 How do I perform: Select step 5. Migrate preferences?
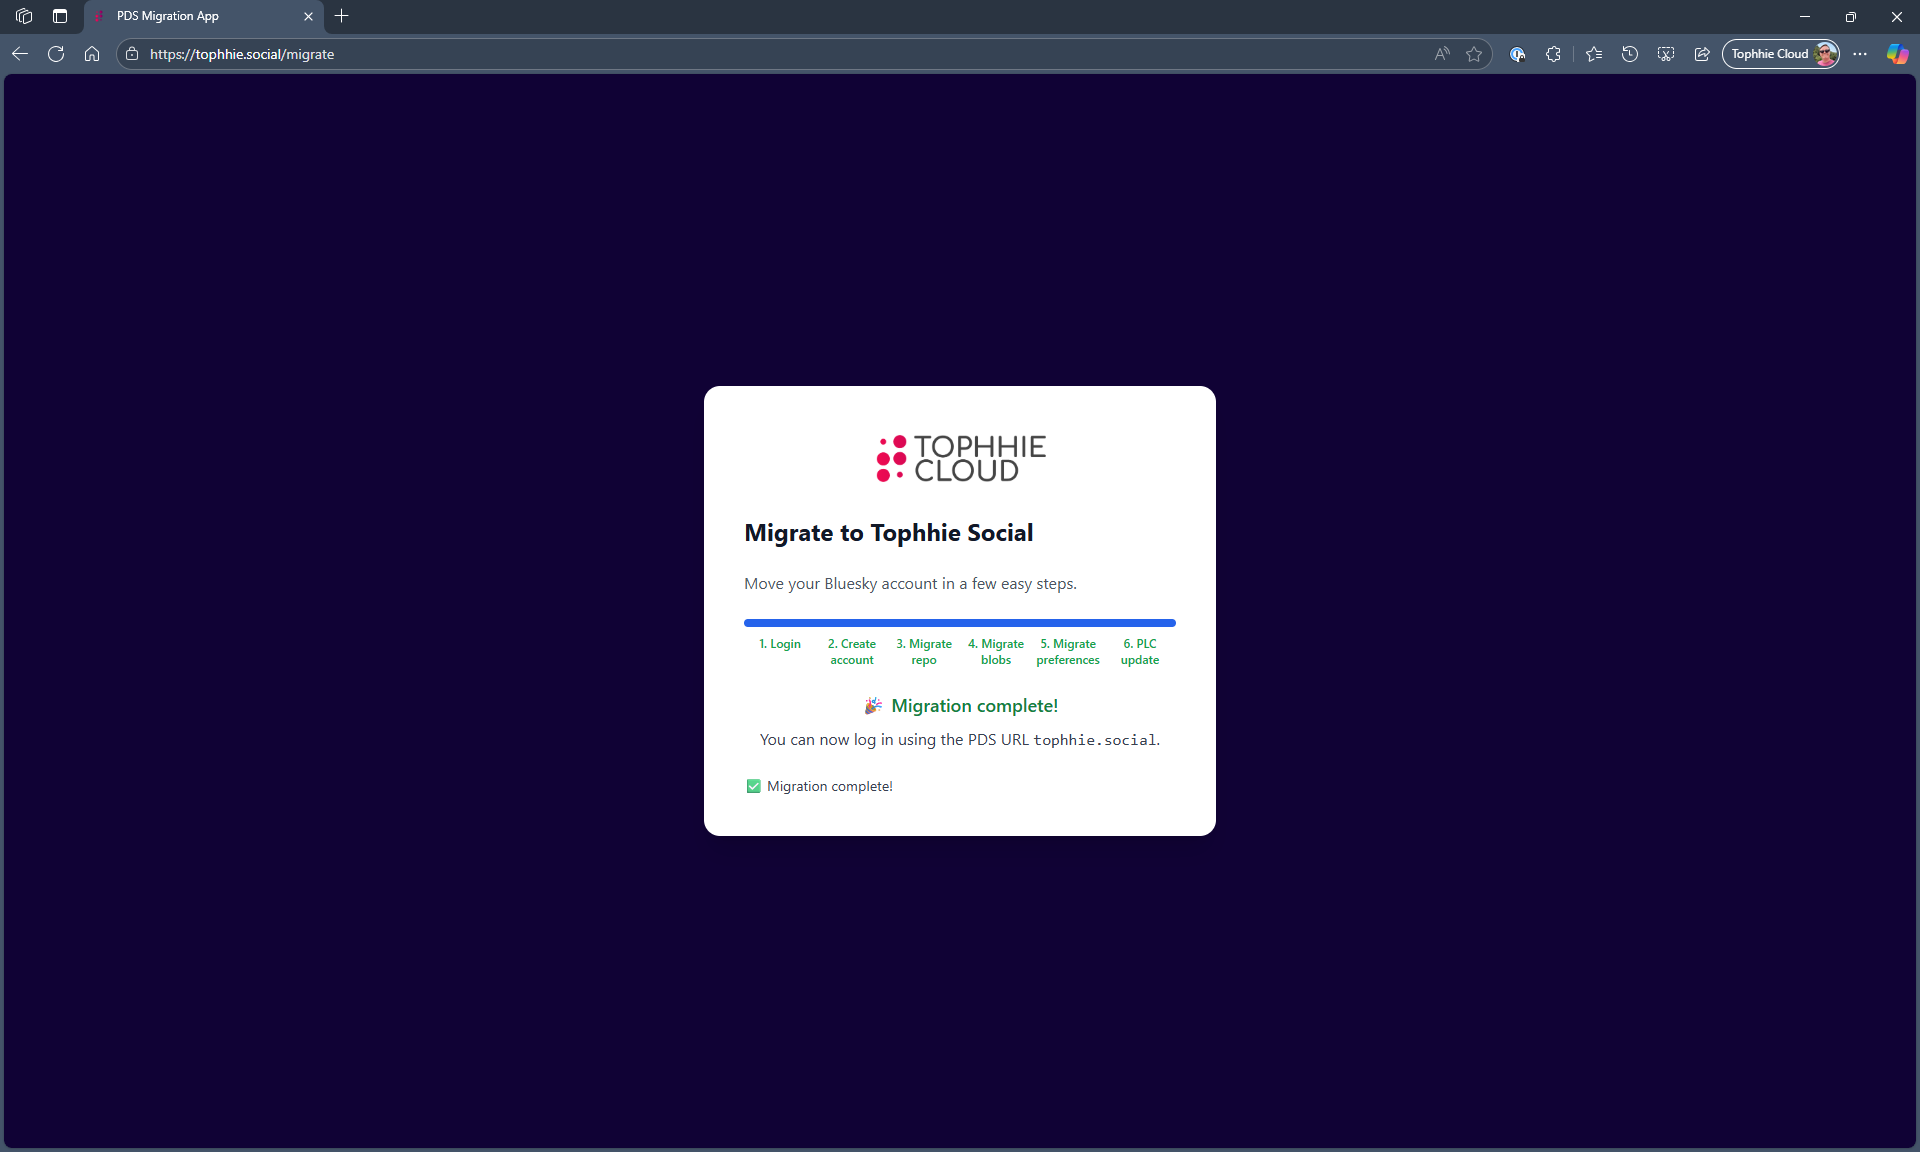pyautogui.click(x=1068, y=652)
